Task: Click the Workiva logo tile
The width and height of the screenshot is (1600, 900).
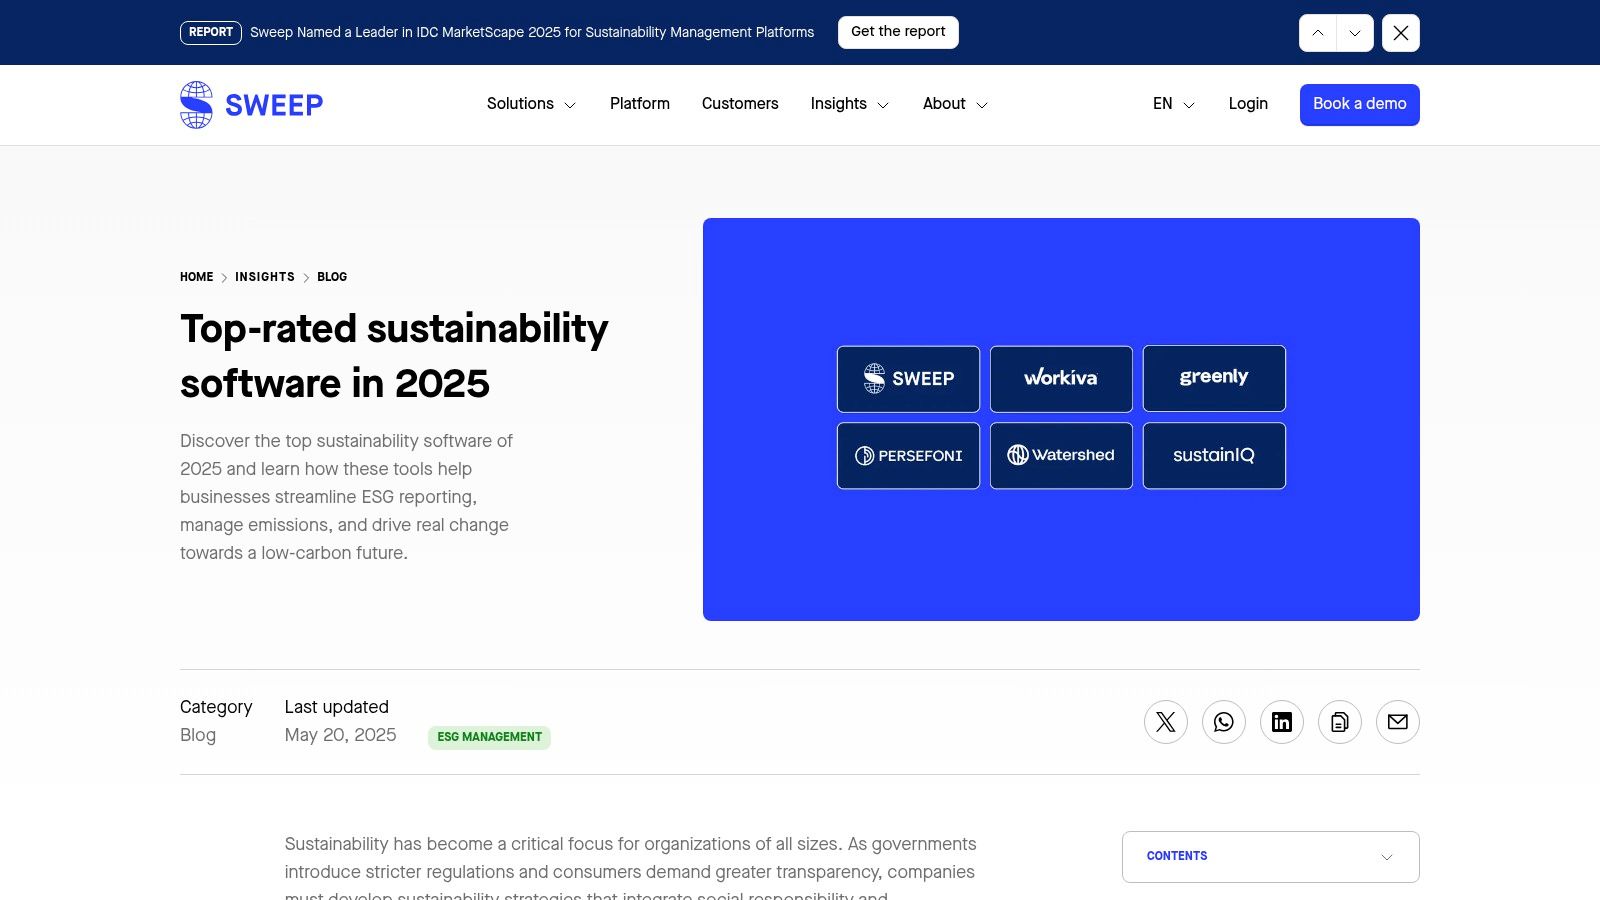Action: [x=1061, y=379]
